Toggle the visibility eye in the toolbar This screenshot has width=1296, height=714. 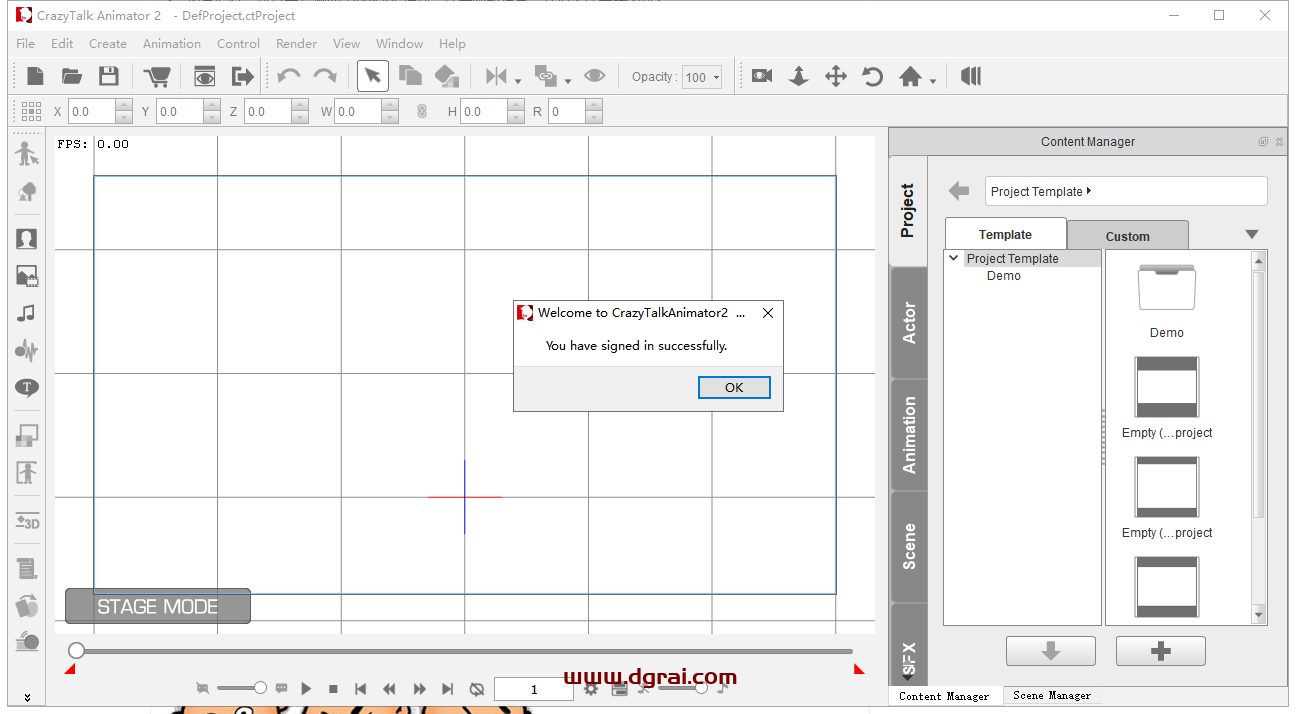pos(595,76)
